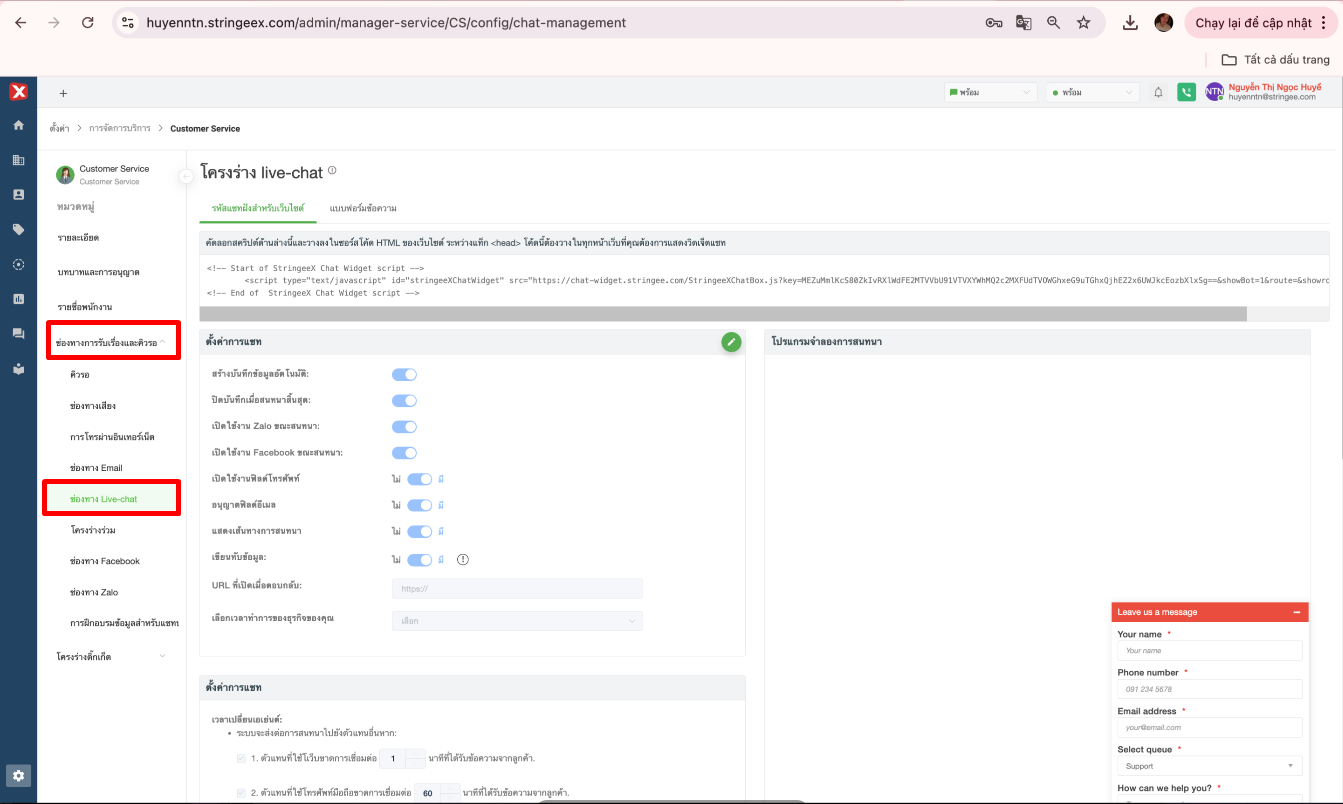Toggle the first chat settings switch
This screenshot has height=804, width=1343.
click(404, 374)
